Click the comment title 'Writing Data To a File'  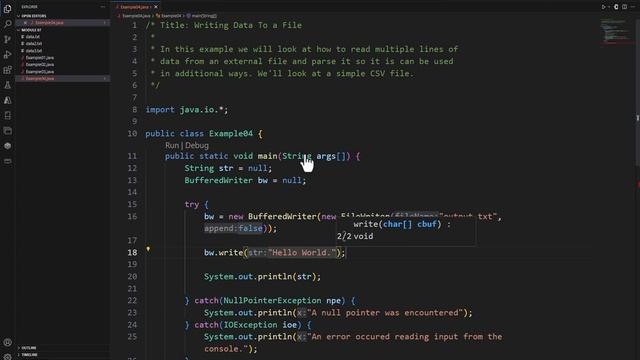click(248, 25)
